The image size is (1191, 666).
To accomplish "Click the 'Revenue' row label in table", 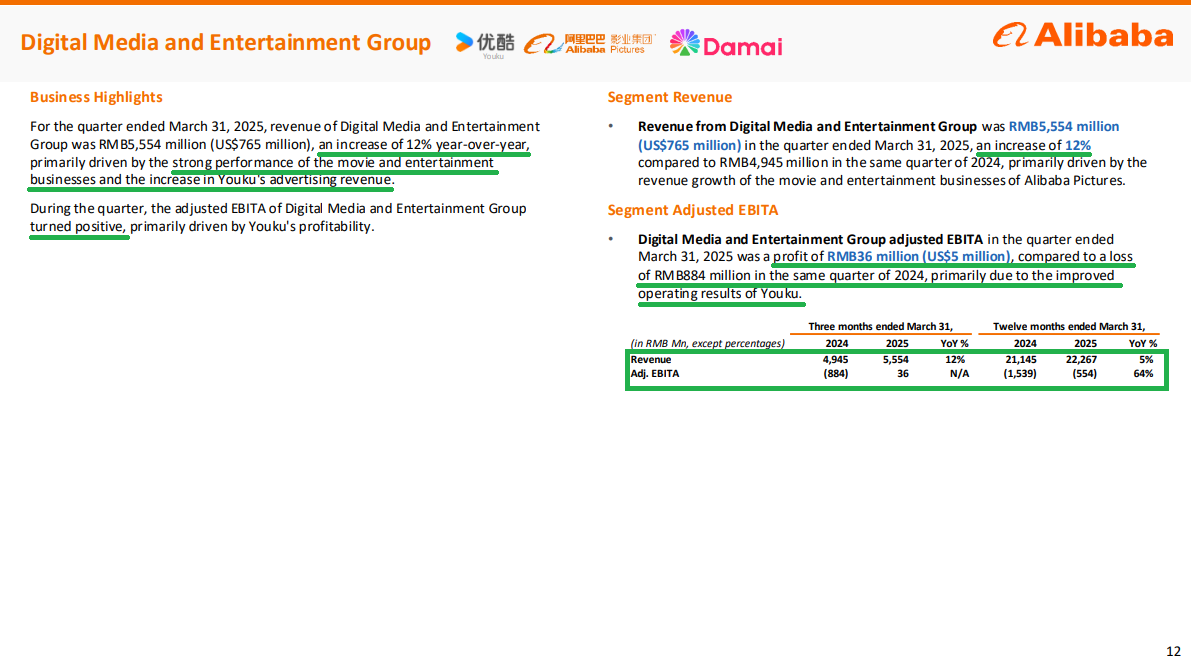I will click(651, 360).
